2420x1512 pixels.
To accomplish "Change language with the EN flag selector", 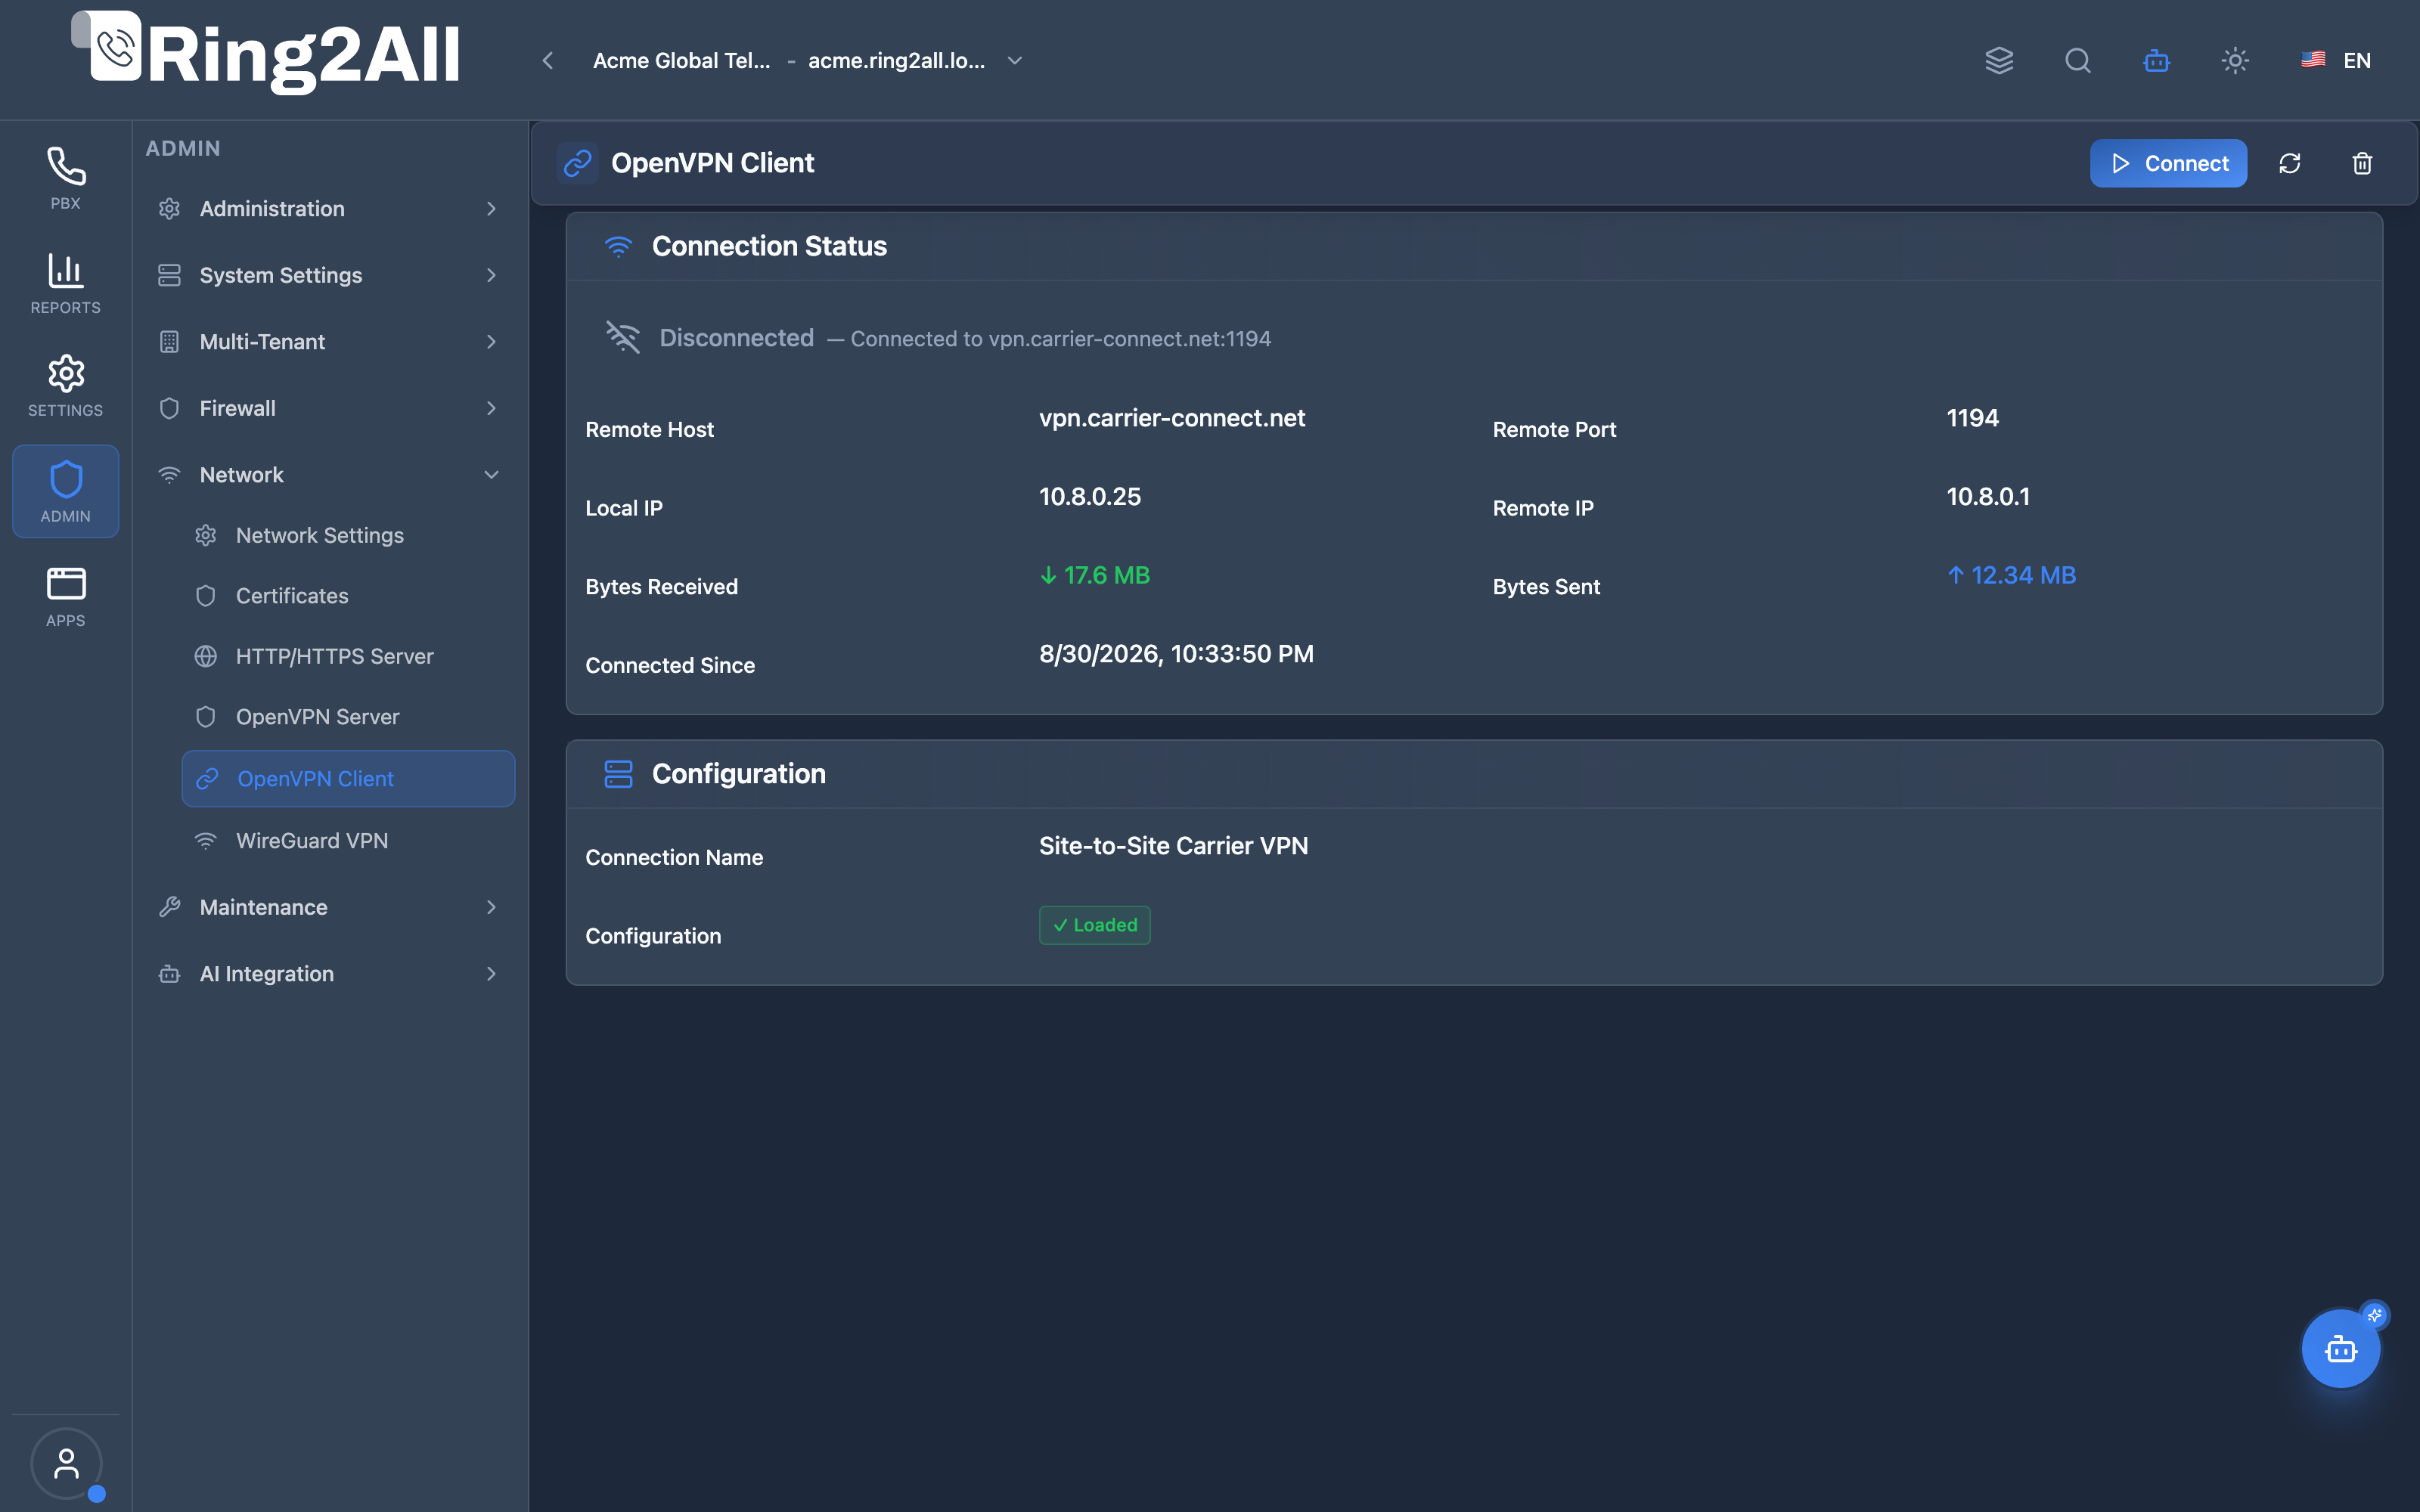I will (x=2336, y=60).
